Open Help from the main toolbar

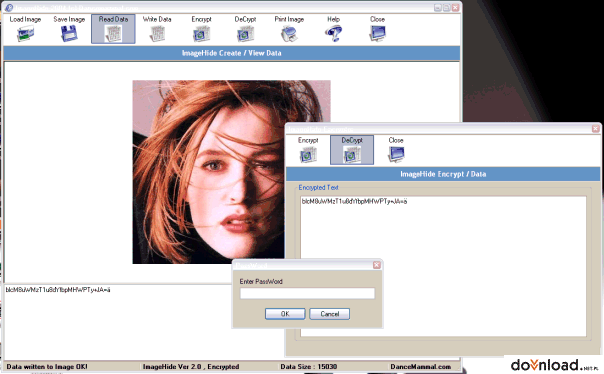[x=333, y=29]
